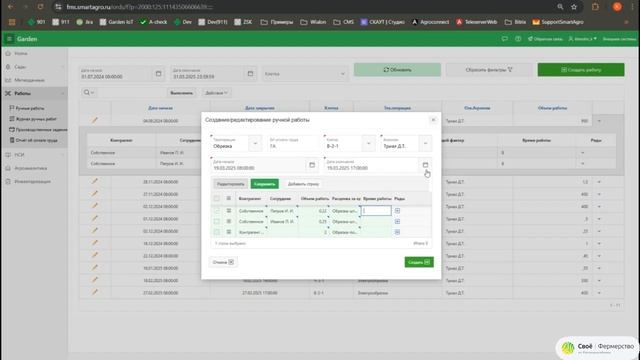640x360 pixels.
Task: Open the A-check bookmark
Action: 153,22
